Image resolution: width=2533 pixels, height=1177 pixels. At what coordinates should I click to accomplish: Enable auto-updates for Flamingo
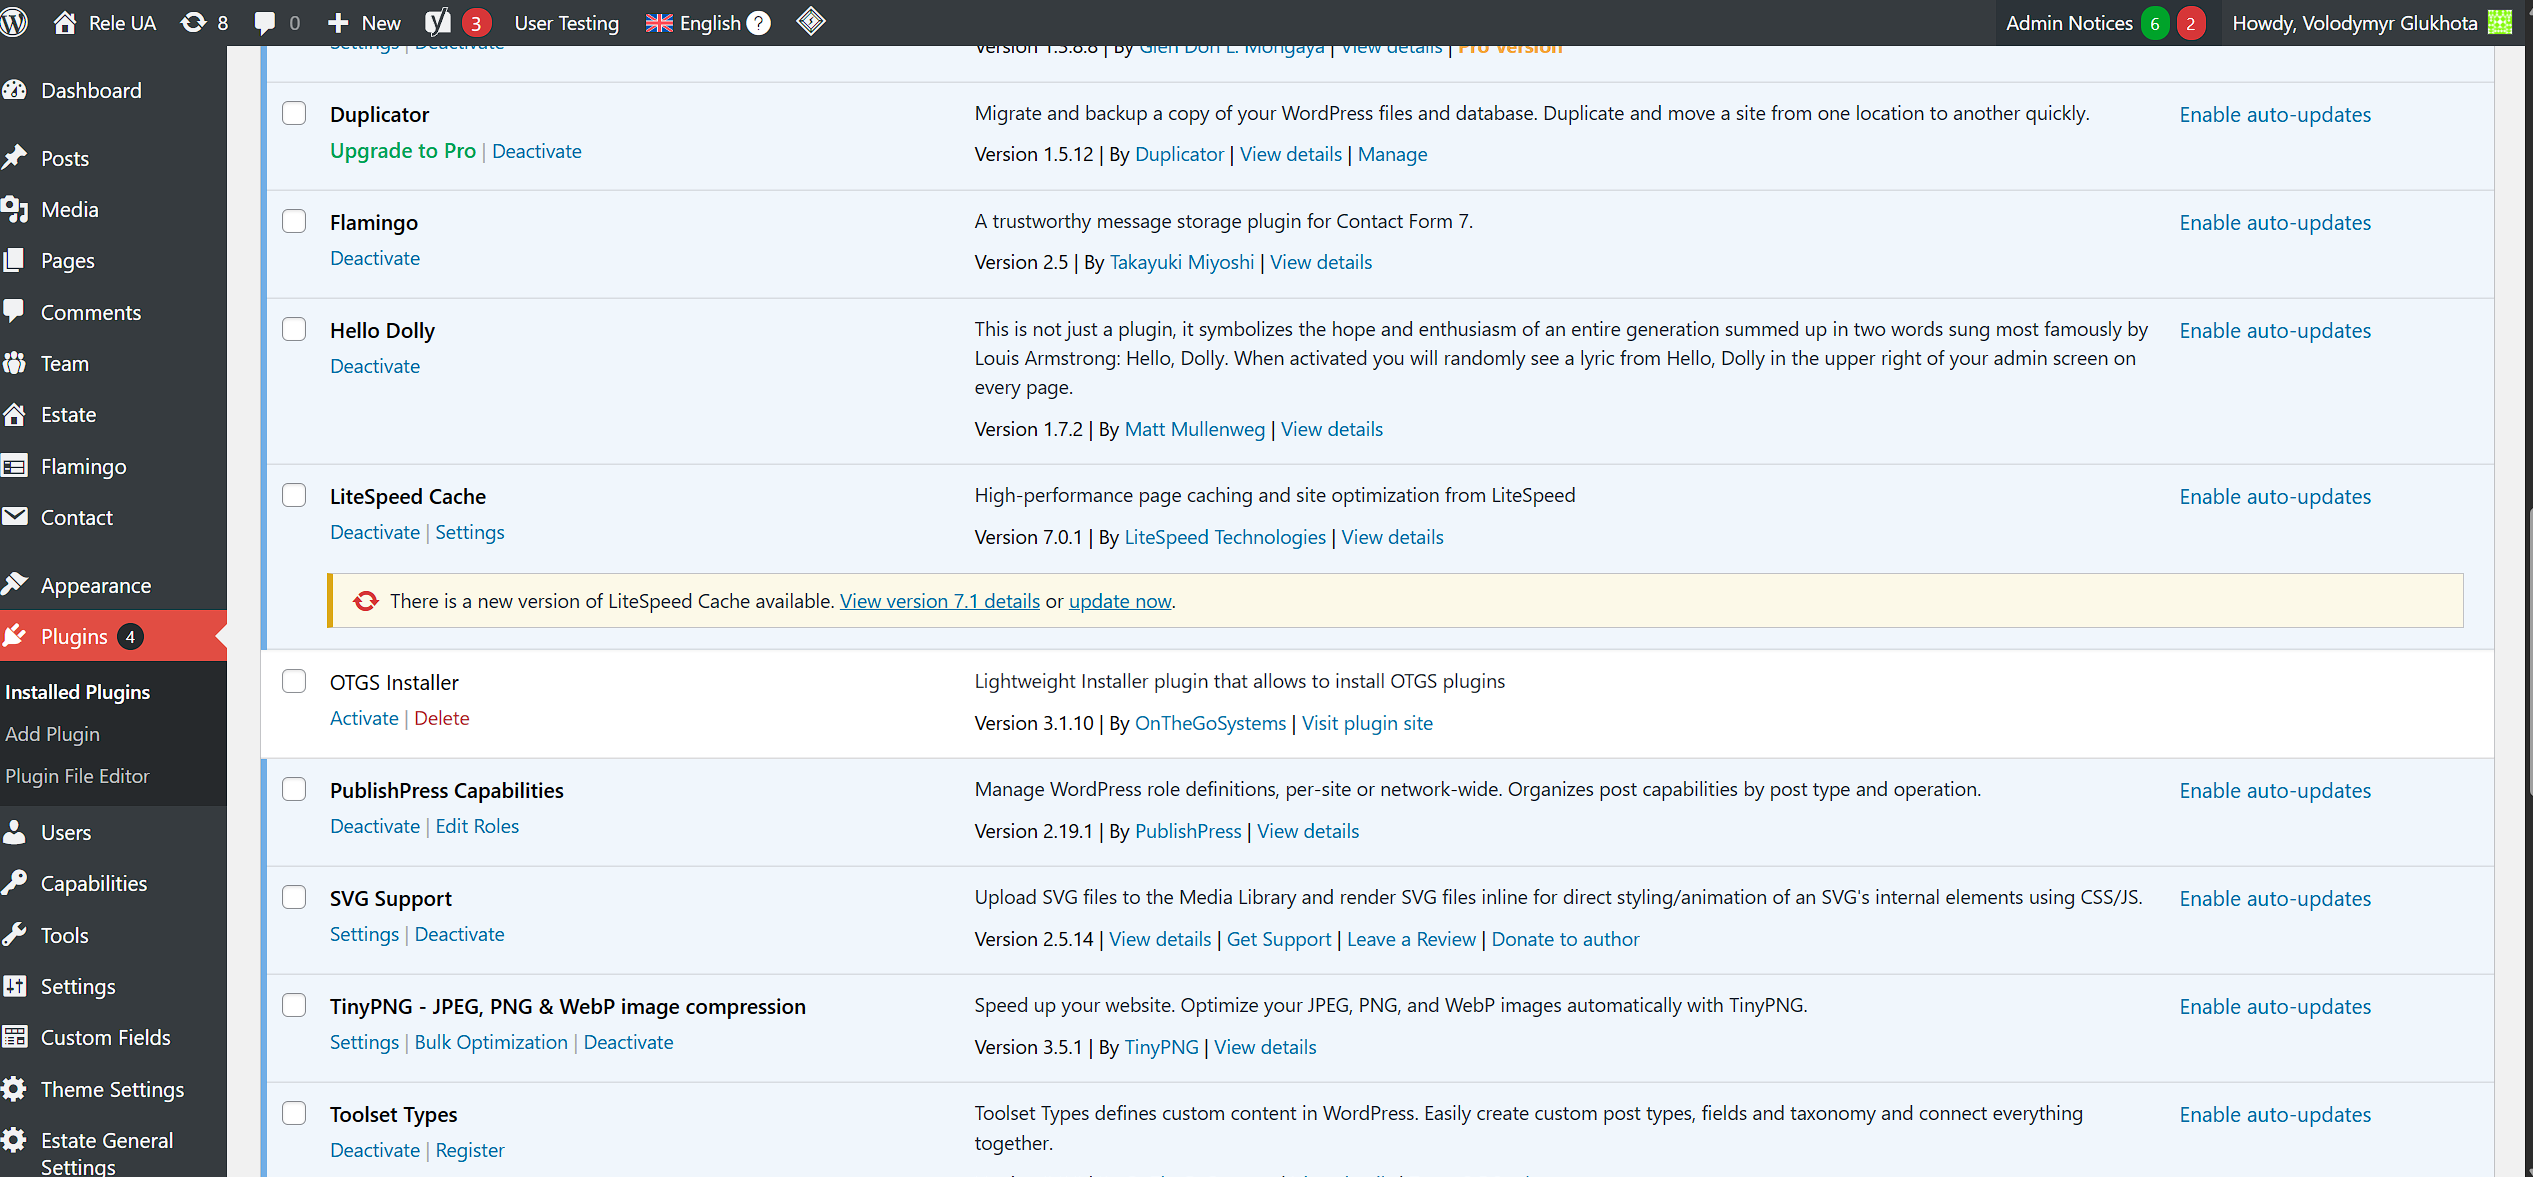click(x=2275, y=222)
